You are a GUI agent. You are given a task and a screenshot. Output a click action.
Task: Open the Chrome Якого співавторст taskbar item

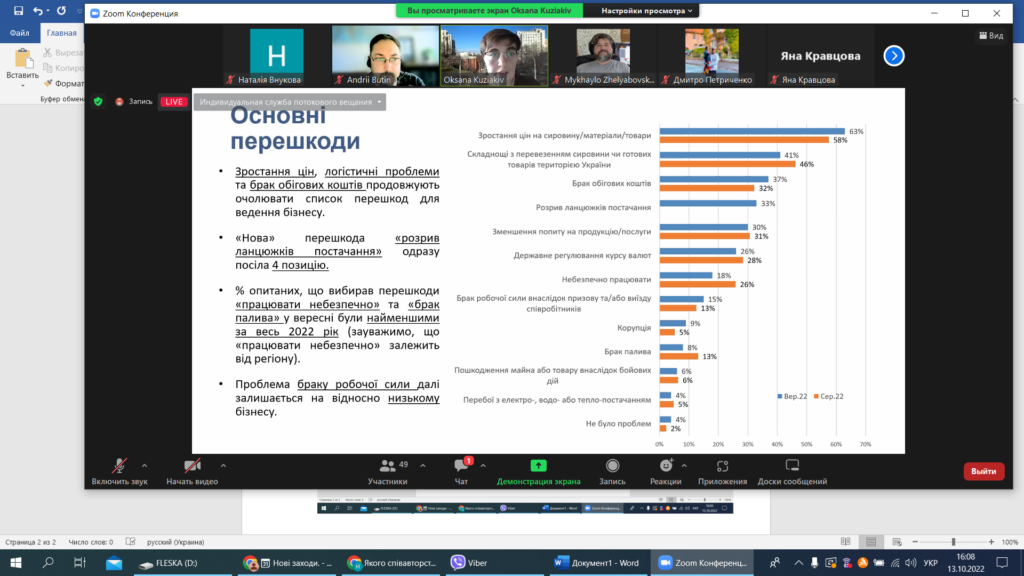pyautogui.click(x=392, y=562)
